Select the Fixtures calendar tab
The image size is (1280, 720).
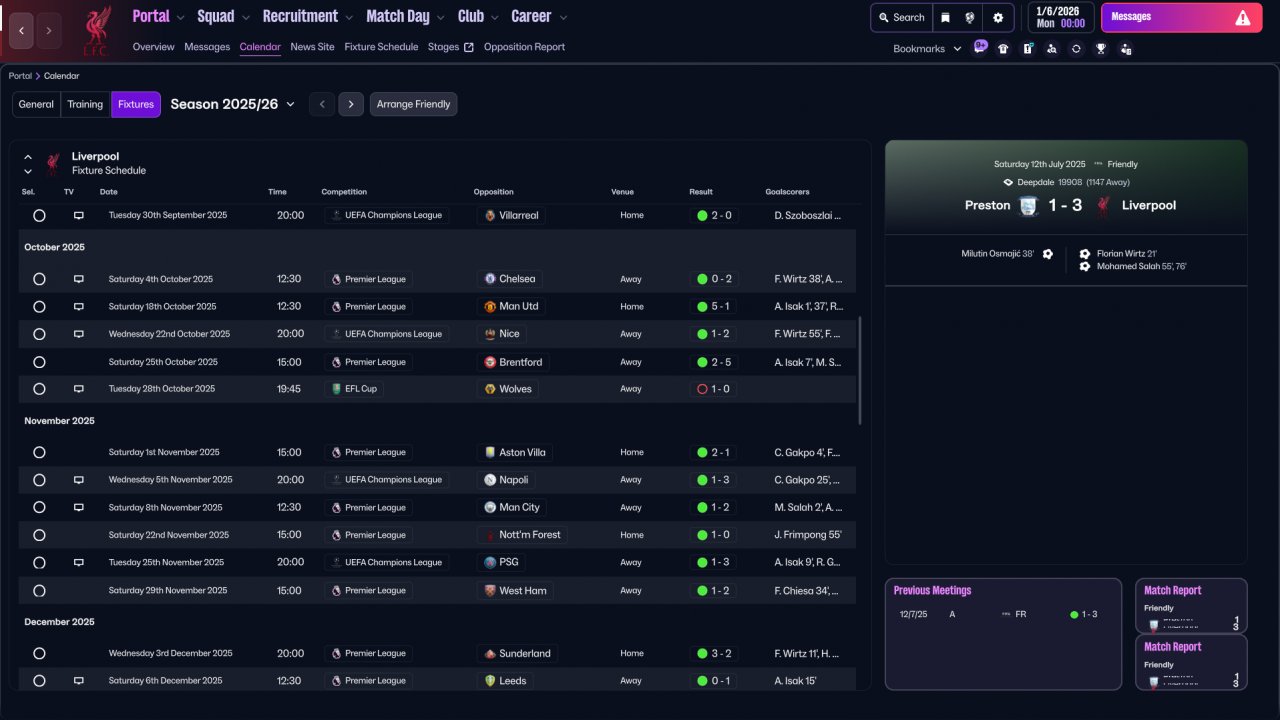point(136,105)
